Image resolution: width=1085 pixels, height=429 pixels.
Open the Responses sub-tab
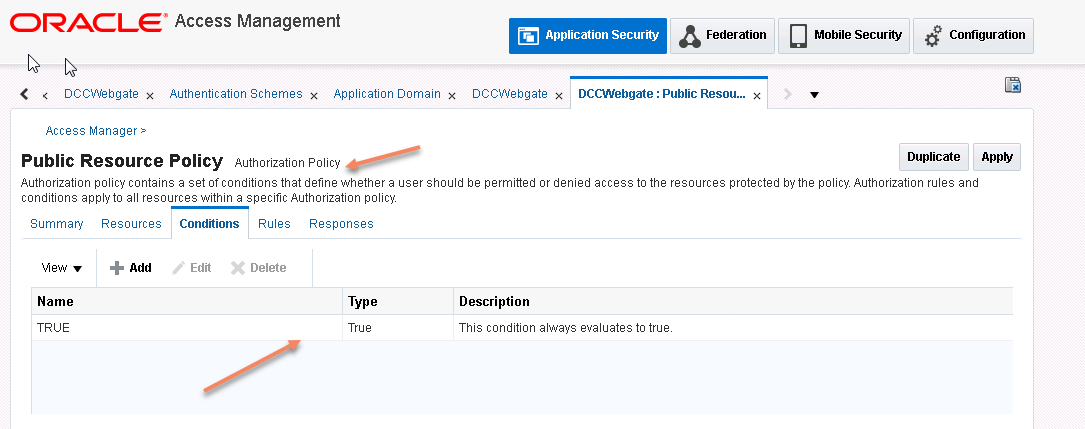[341, 223]
